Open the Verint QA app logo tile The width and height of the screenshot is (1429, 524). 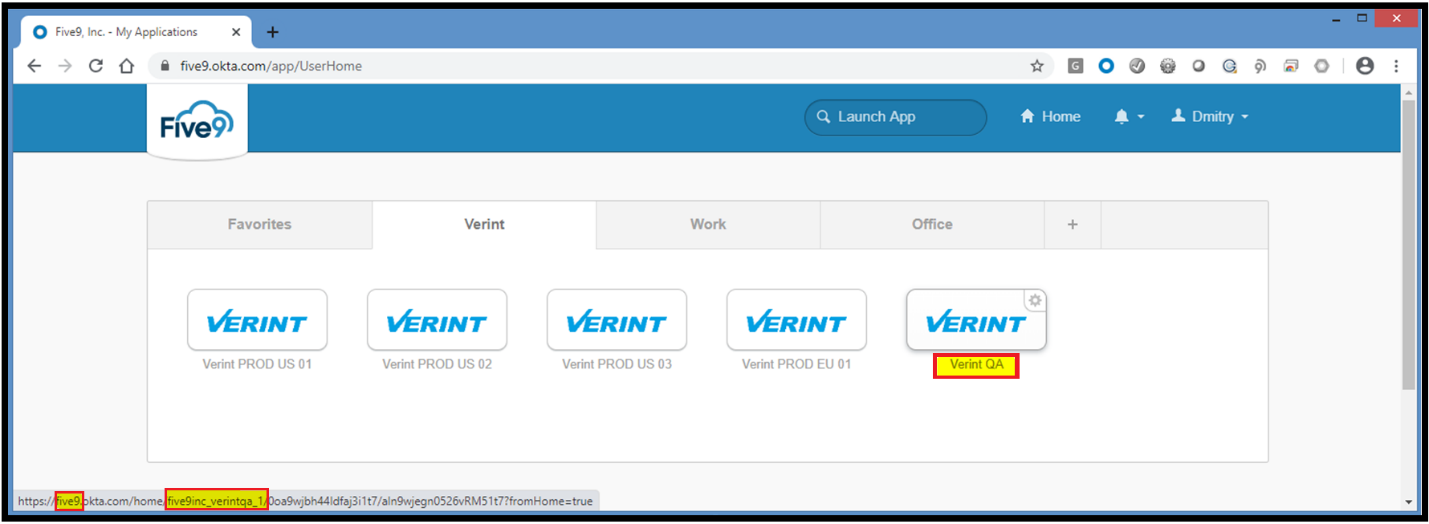[976, 320]
